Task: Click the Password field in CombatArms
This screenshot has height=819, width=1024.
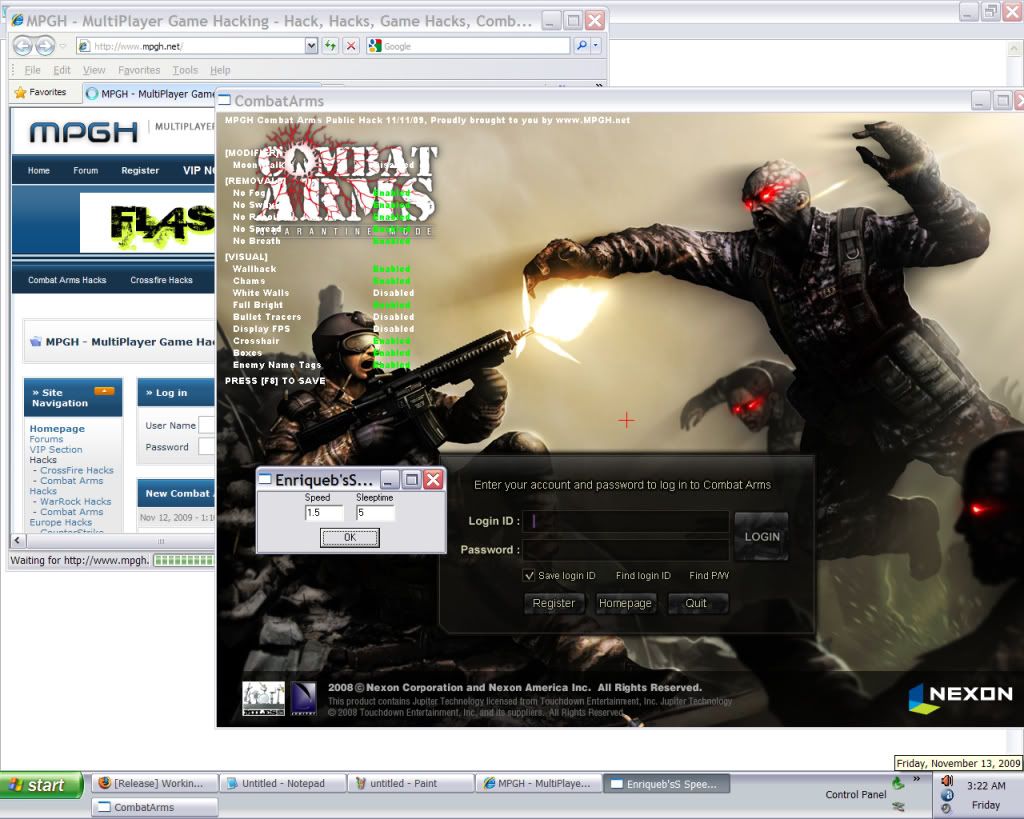Action: pyautogui.click(x=626, y=549)
